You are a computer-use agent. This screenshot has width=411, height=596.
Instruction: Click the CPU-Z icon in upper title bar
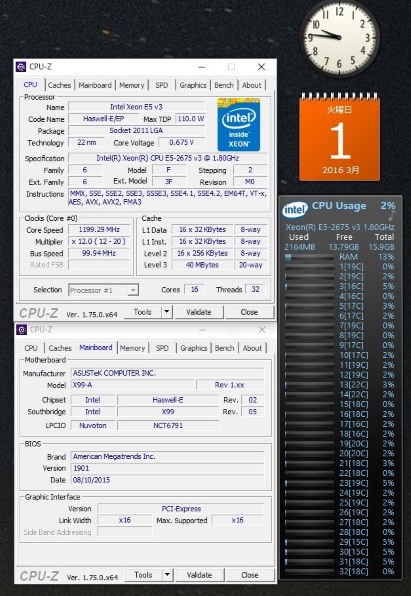click(x=21, y=67)
